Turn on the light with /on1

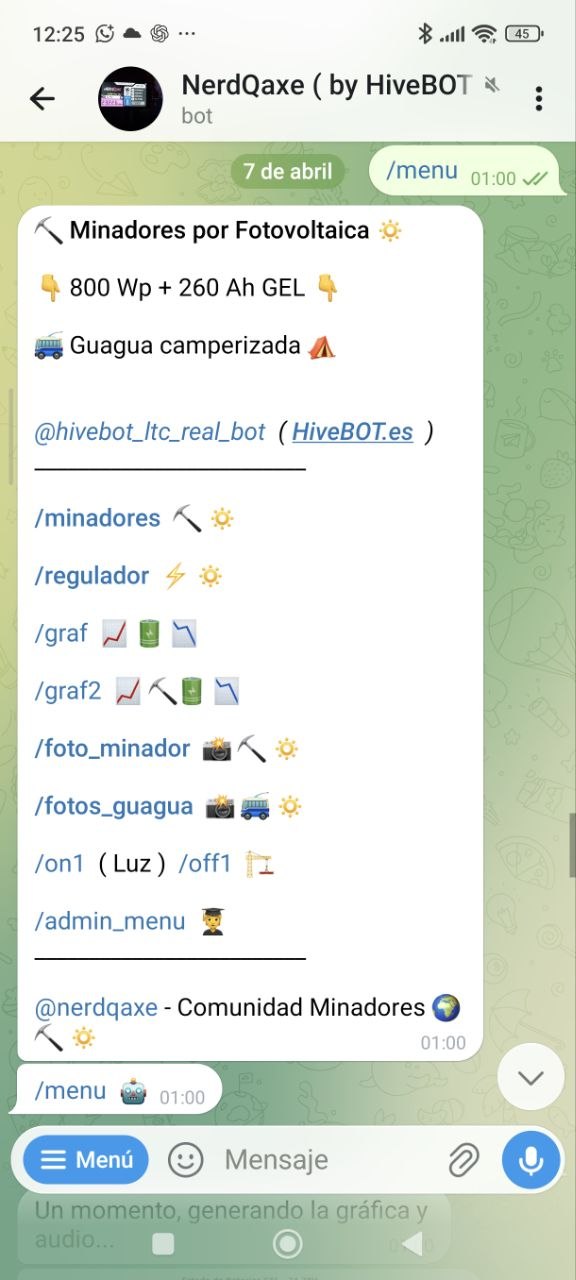tap(60, 864)
